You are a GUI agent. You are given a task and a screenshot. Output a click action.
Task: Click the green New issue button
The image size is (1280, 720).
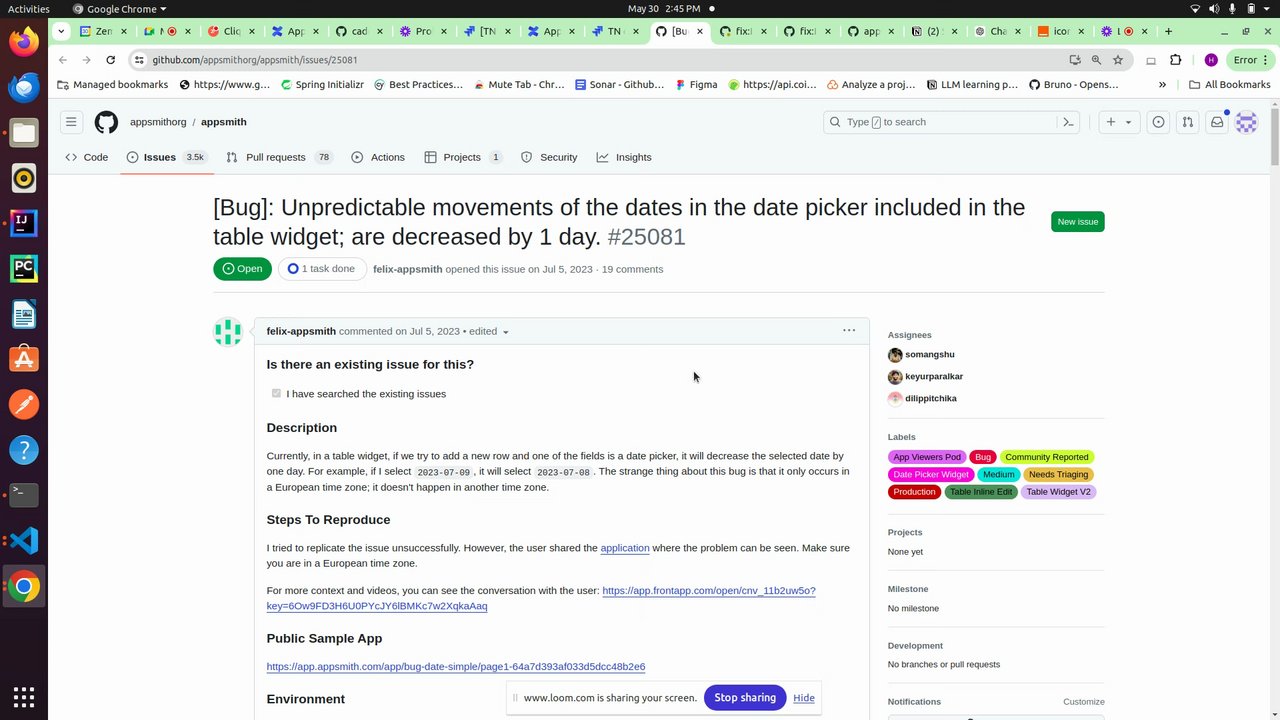click(x=1078, y=221)
